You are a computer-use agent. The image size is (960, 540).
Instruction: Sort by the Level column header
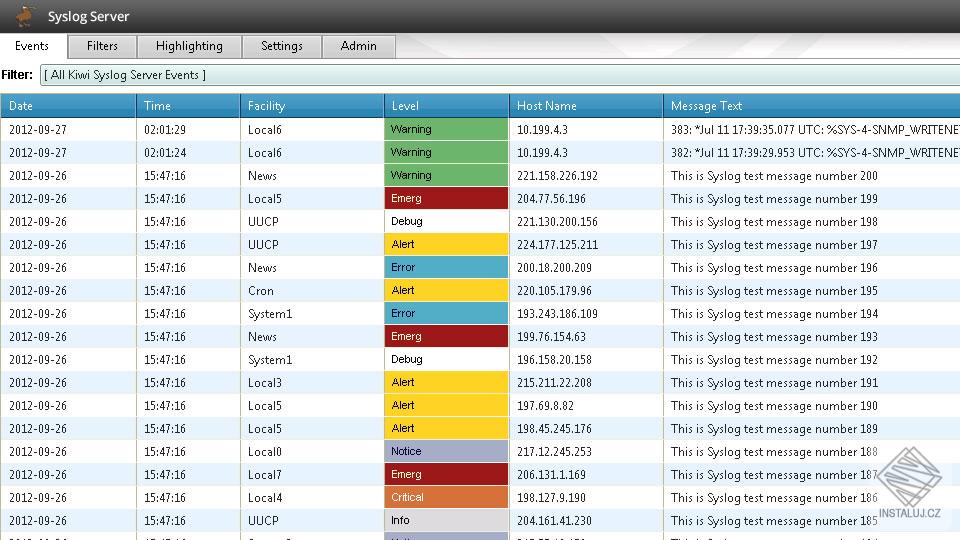click(446, 106)
